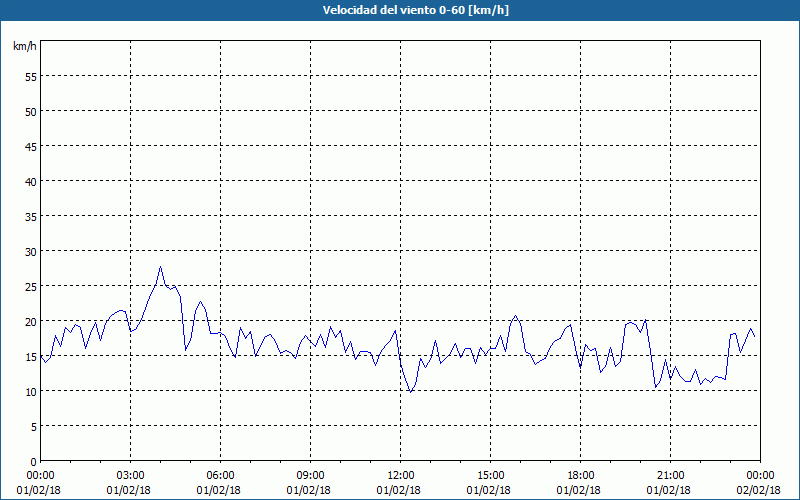Screen dimensions: 800x500
Task: Select the y-axis value '55'
Action: (x=31, y=77)
